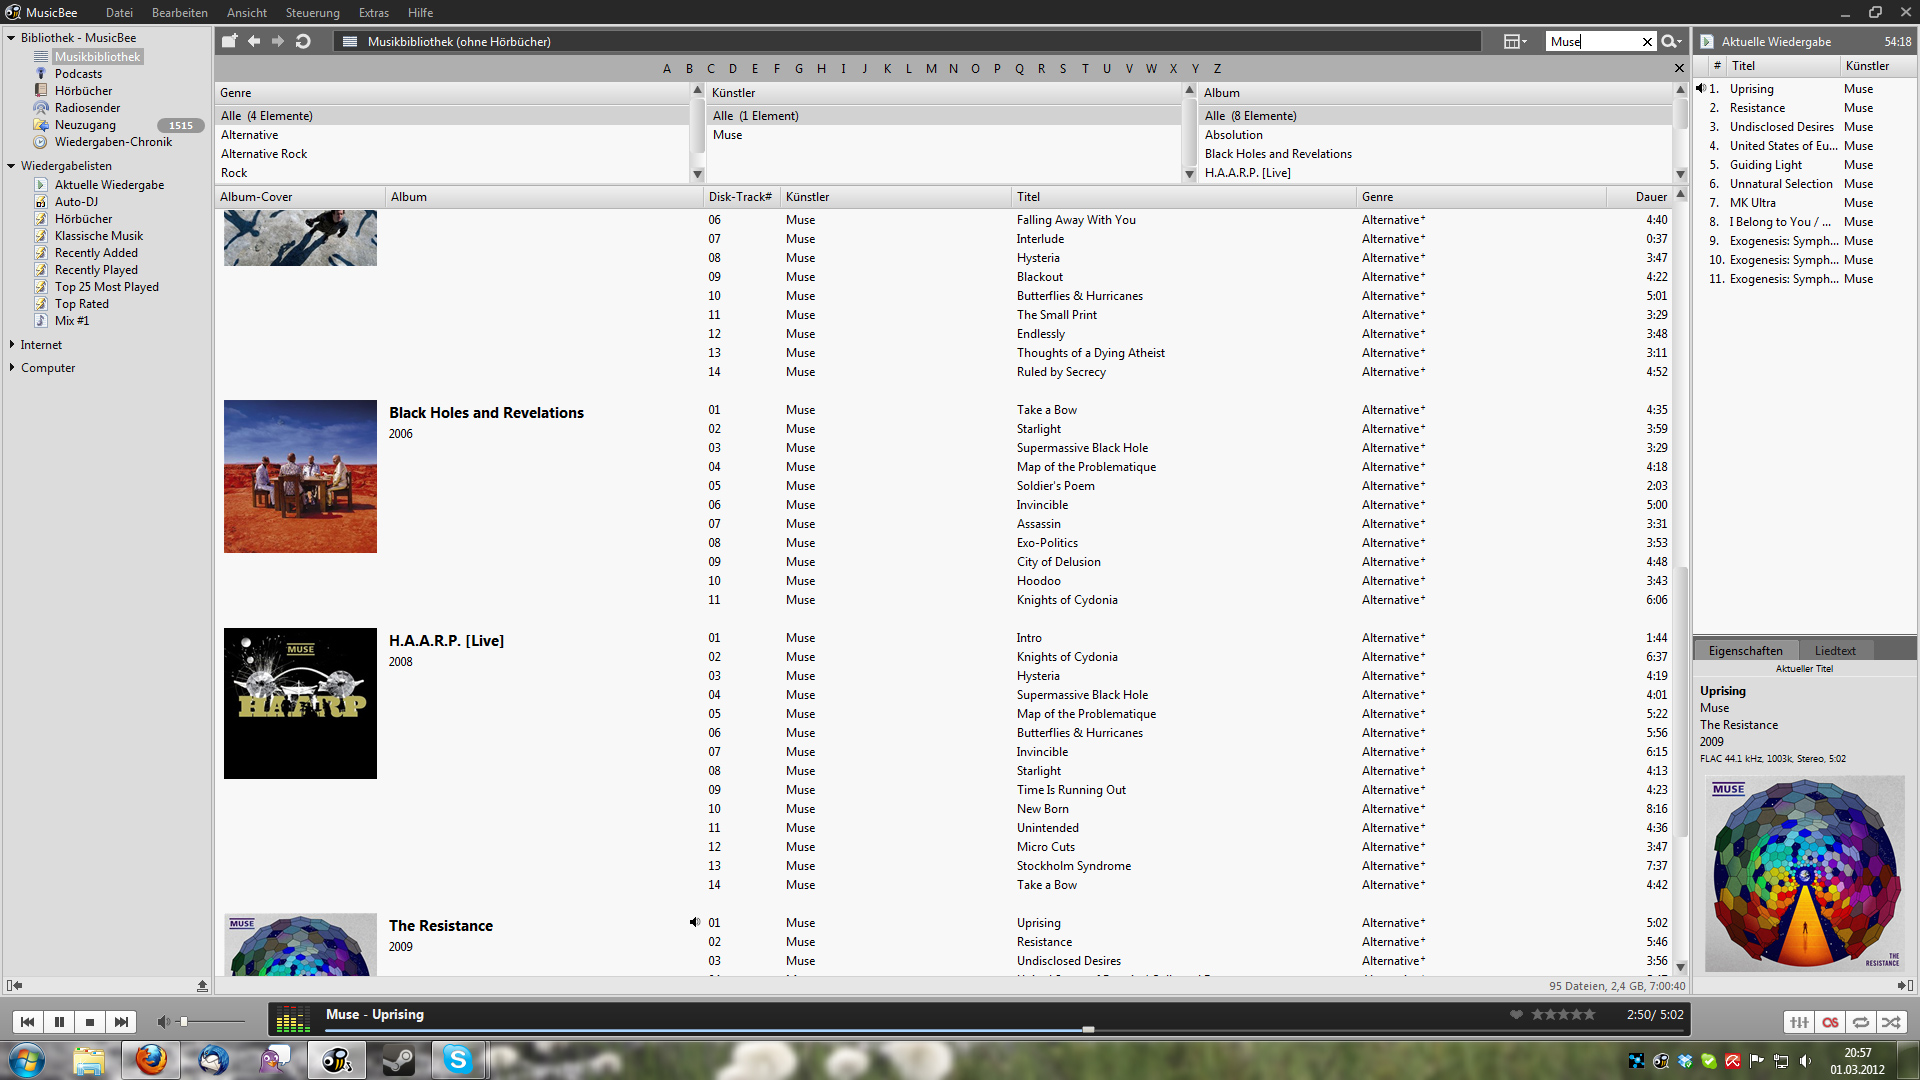Toggle shuffle mode

pyautogui.click(x=1891, y=1022)
